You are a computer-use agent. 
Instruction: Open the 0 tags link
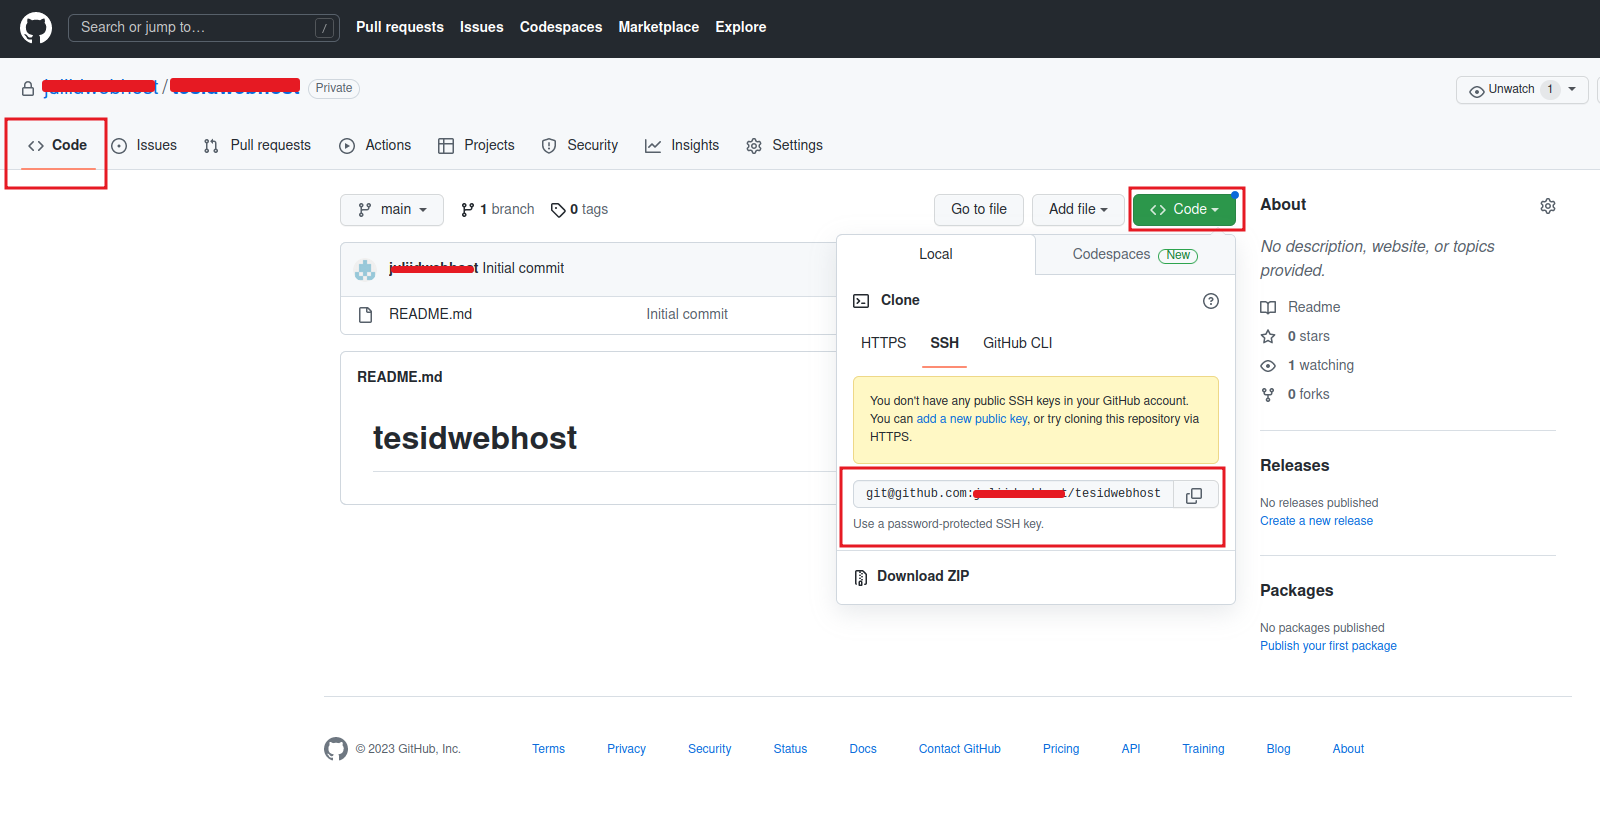coord(579,210)
